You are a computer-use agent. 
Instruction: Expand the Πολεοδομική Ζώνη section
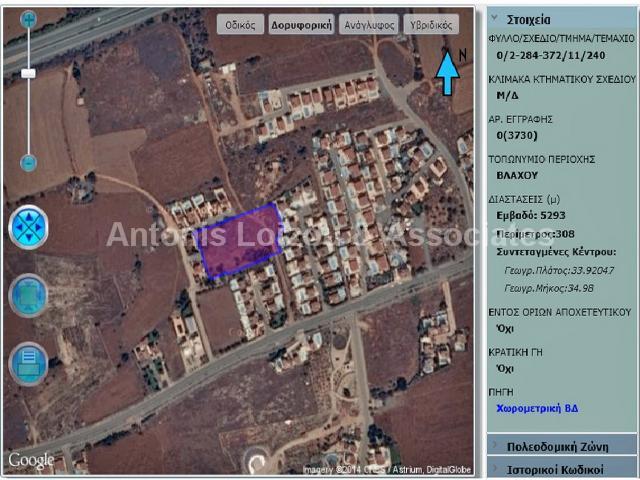click(562, 447)
